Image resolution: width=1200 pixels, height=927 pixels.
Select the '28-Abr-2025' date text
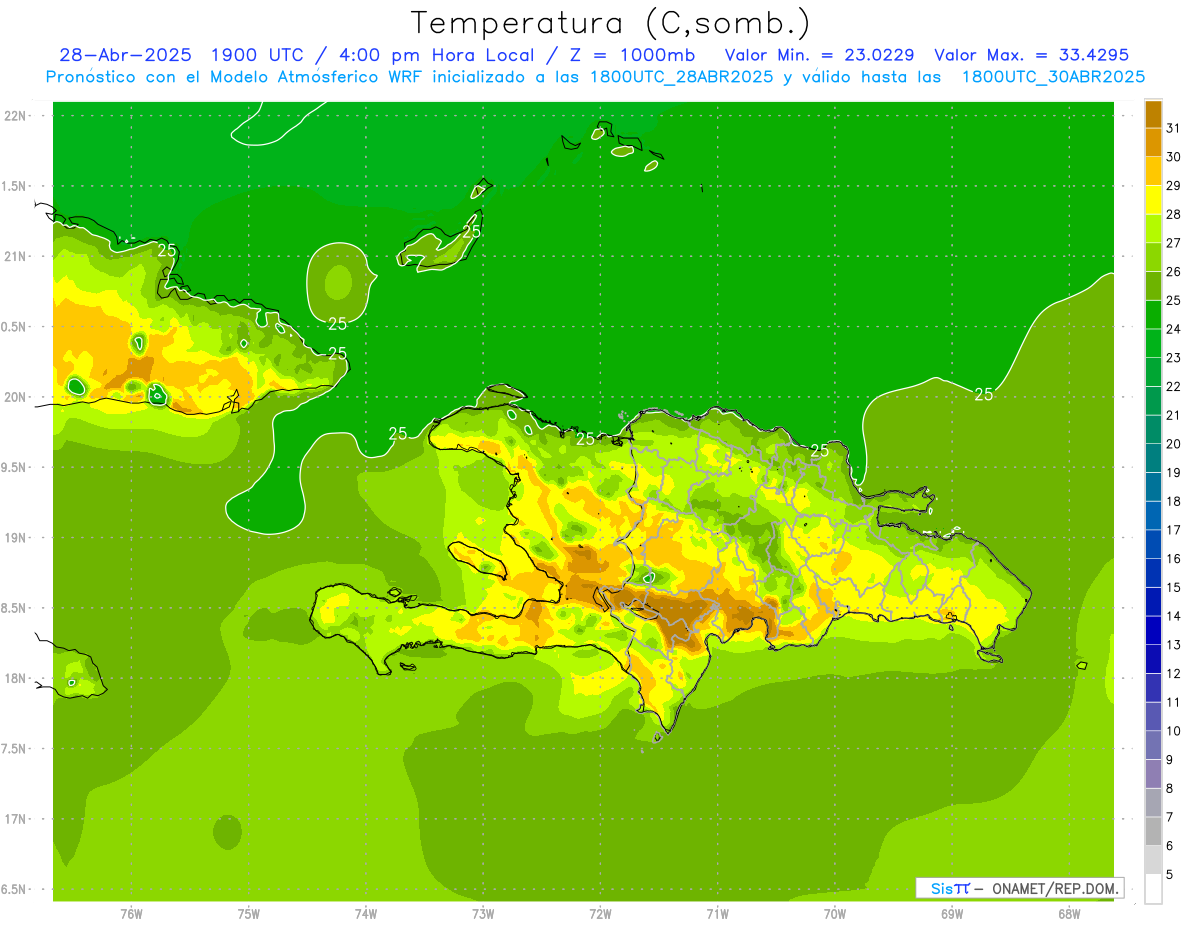click(126, 55)
